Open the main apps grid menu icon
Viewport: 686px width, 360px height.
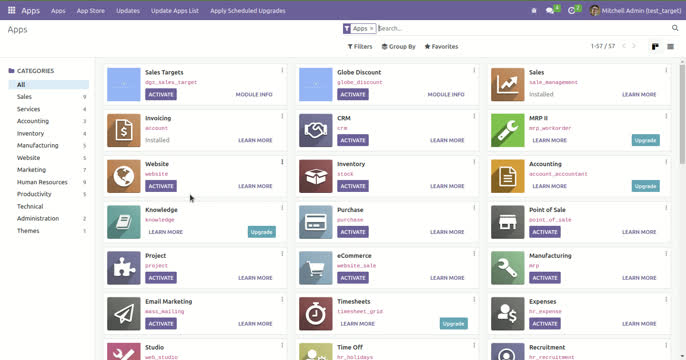(11, 10)
